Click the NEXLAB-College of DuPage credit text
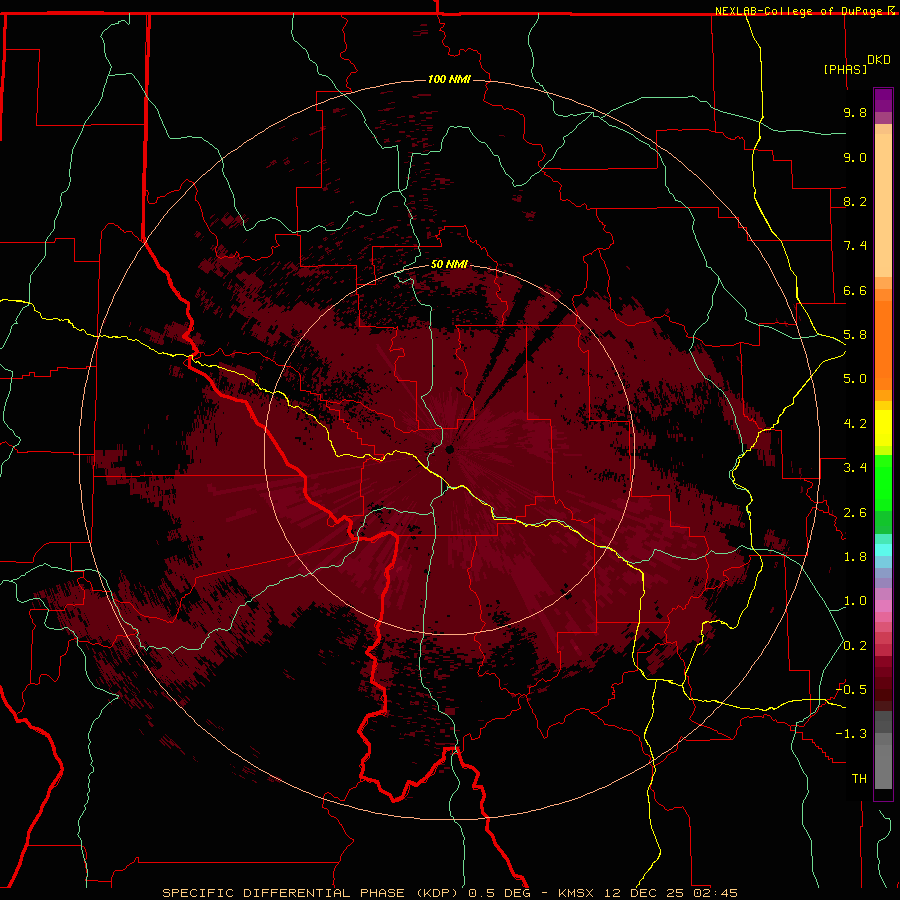 (801, 11)
